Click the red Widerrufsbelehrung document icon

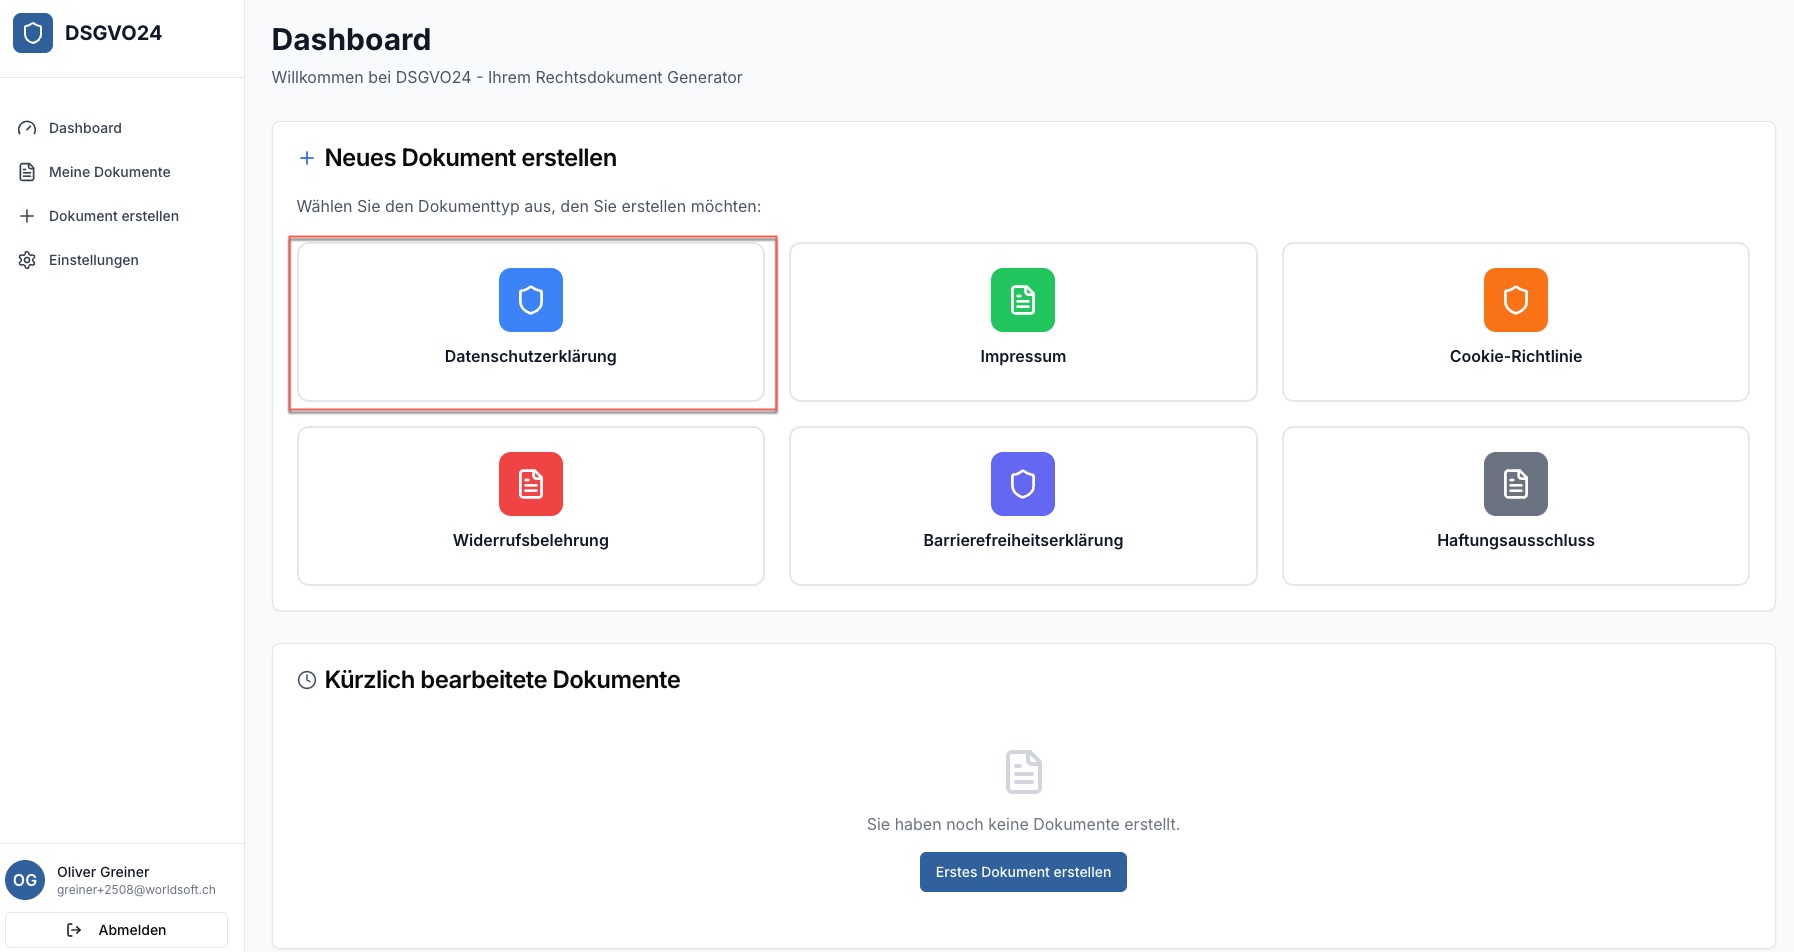coord(530,484)
